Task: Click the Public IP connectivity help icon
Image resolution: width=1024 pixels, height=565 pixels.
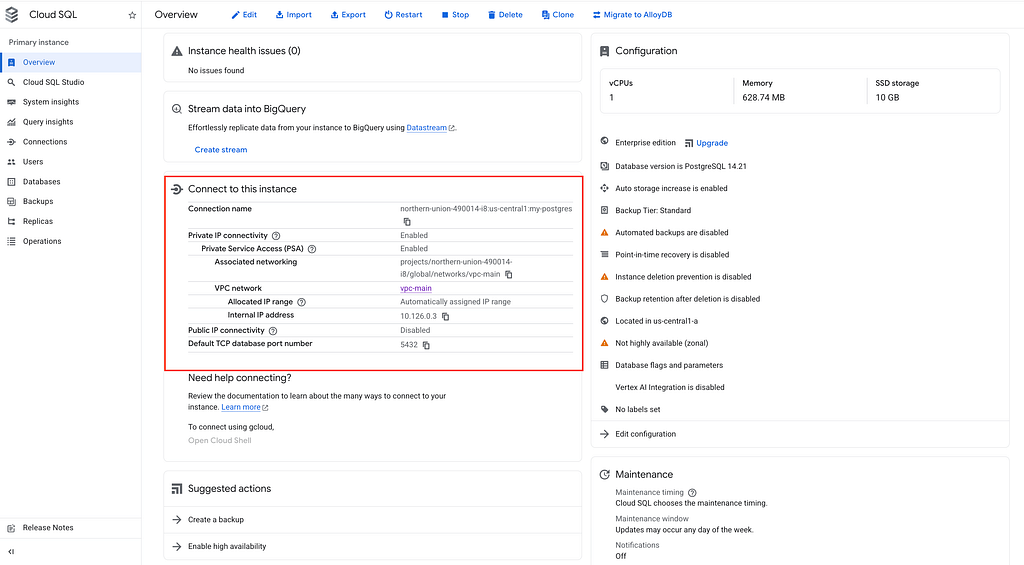Action: (273, 331)
